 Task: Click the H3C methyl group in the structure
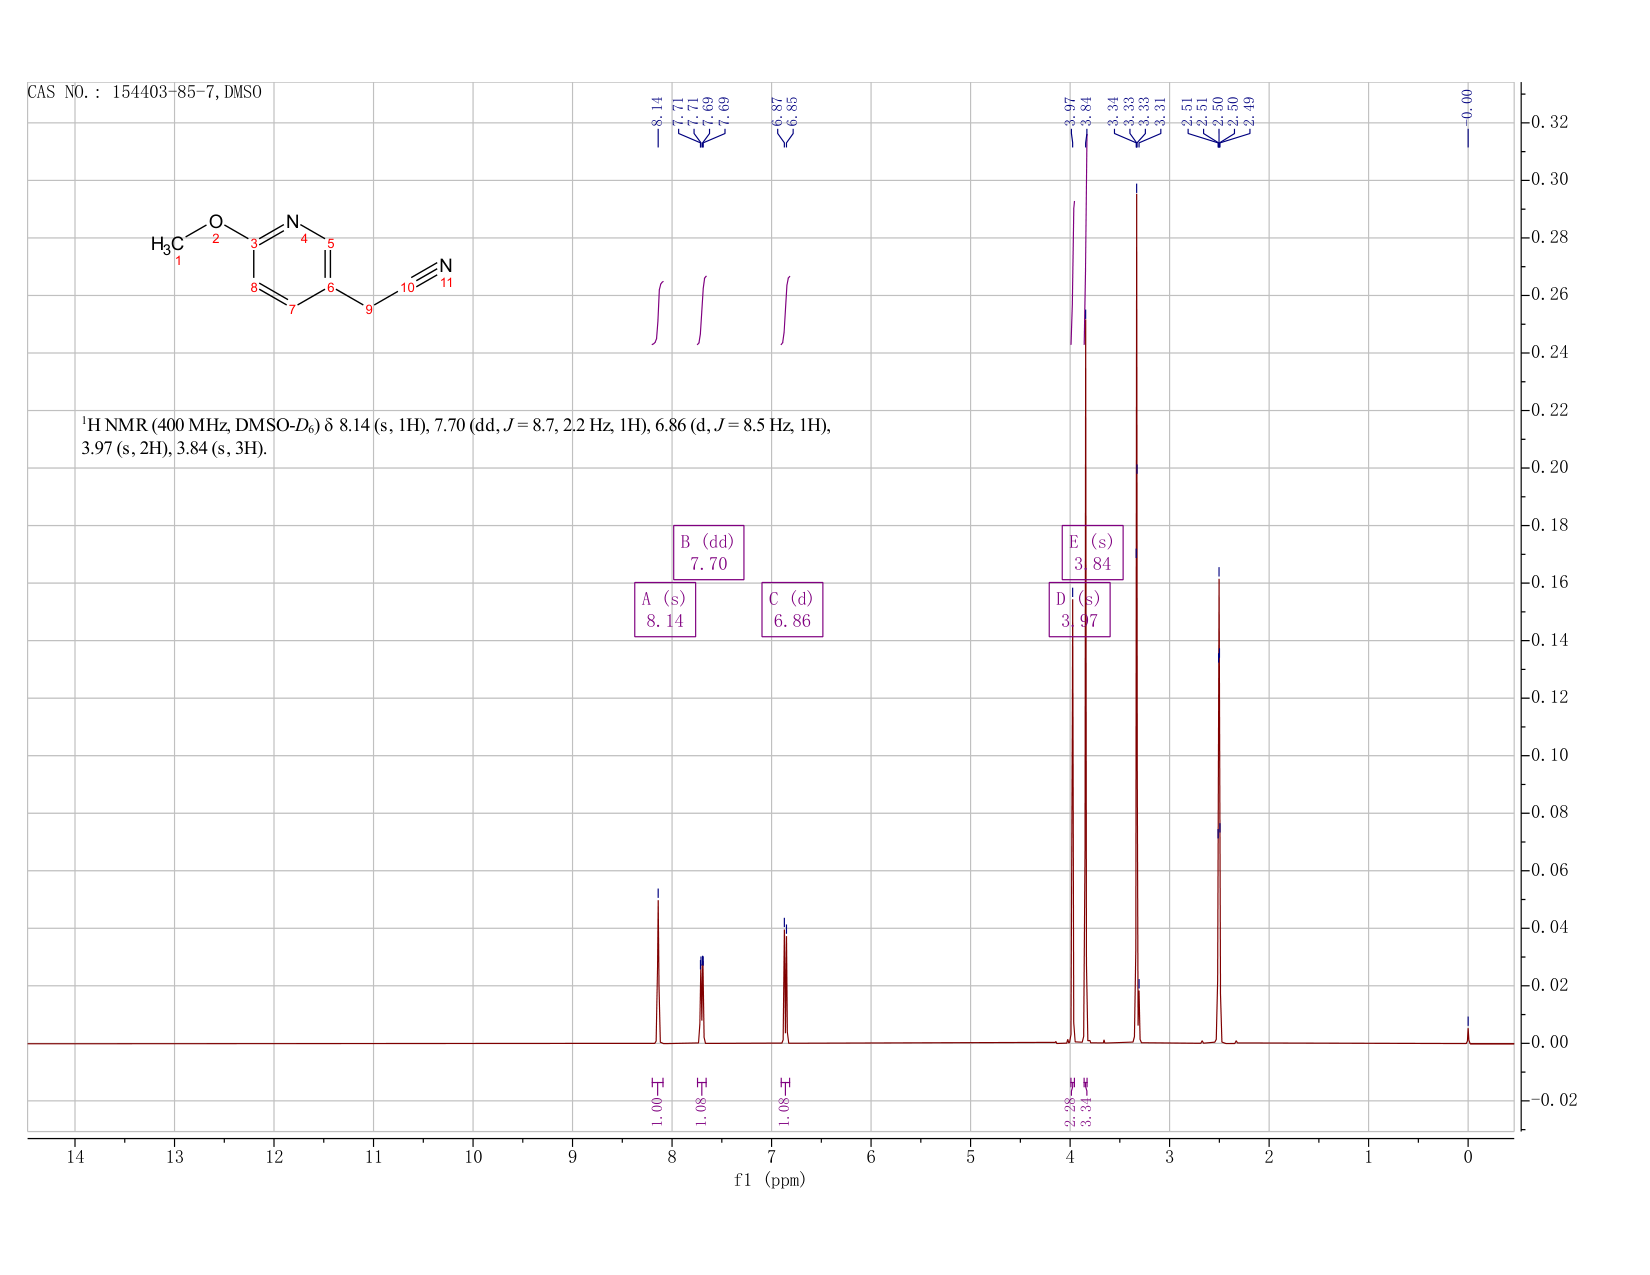click(x=167, y=244)
